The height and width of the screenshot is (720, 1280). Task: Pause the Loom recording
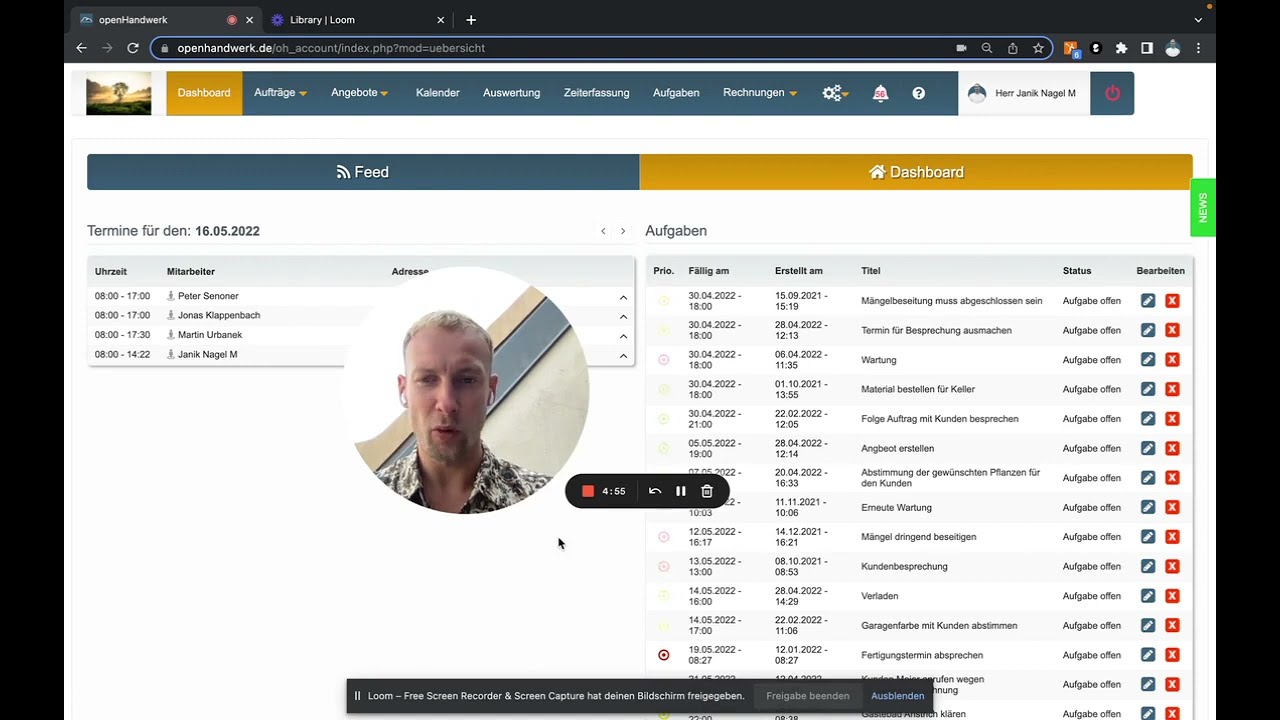pyautogui.click(x=681, y=491)
